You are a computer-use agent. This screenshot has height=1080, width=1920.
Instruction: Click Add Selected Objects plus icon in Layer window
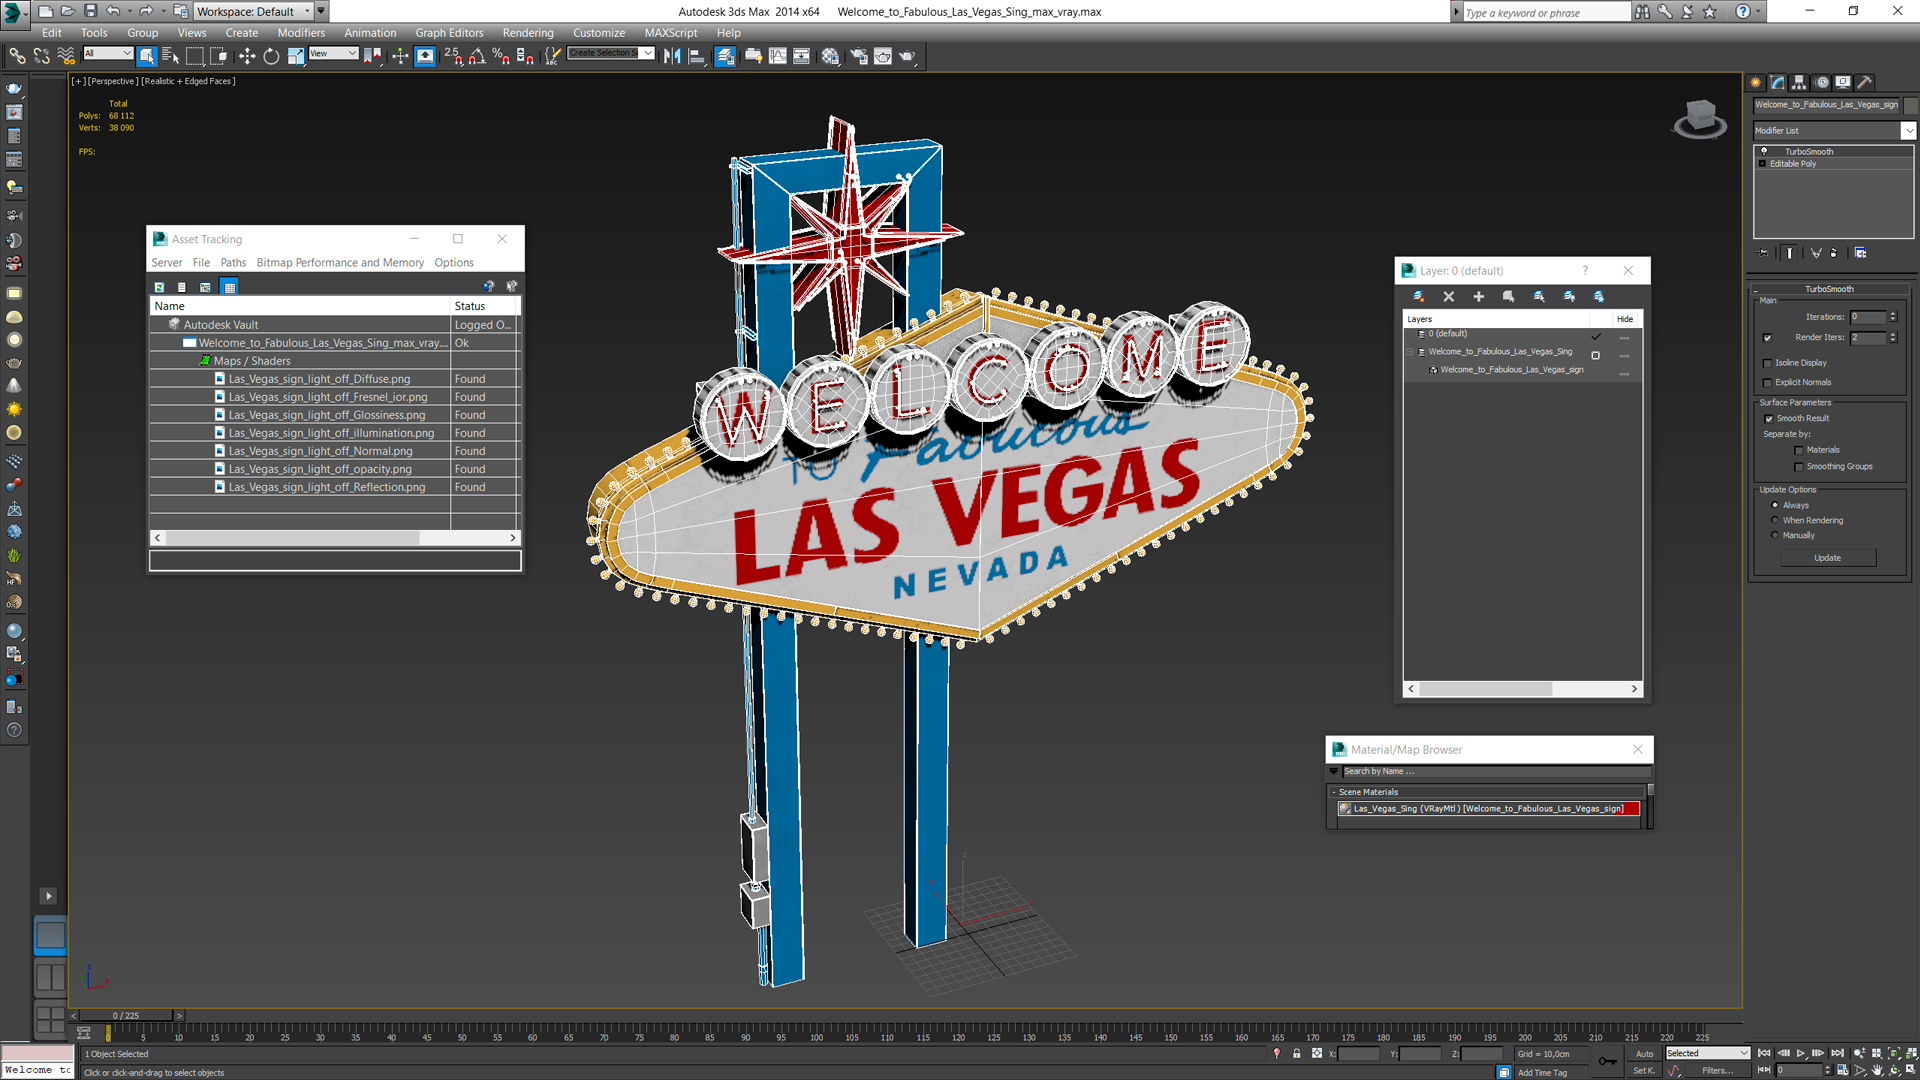pyautogui.click(x=1478, y=296)
